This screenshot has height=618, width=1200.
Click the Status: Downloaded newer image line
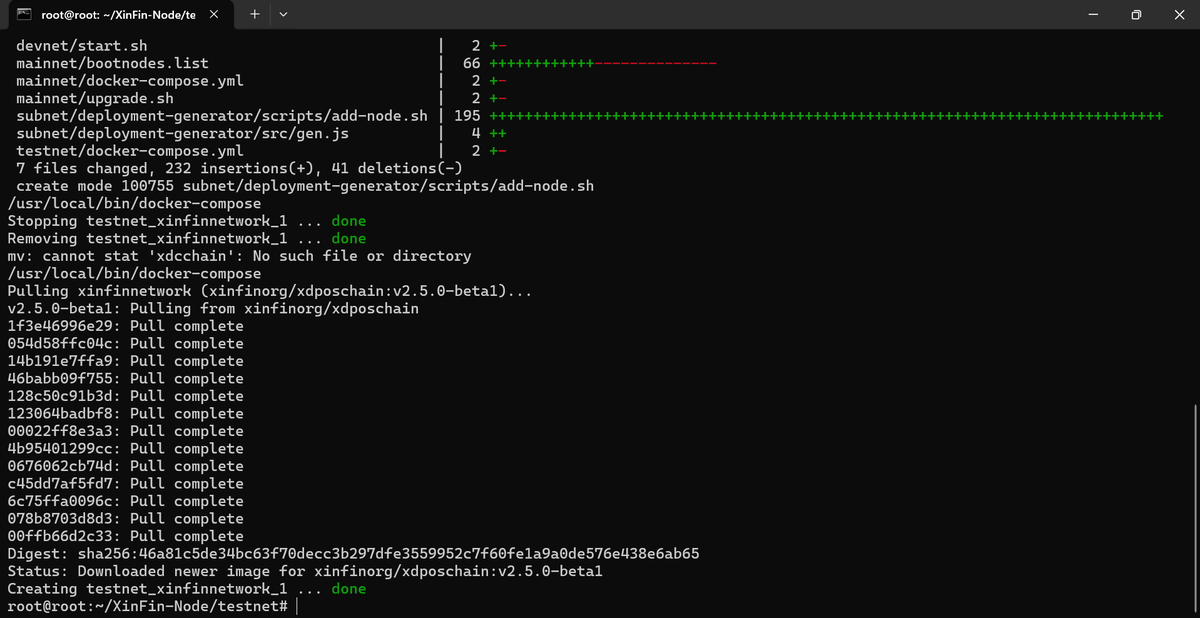pyautogui.click(x=300, y=570)
